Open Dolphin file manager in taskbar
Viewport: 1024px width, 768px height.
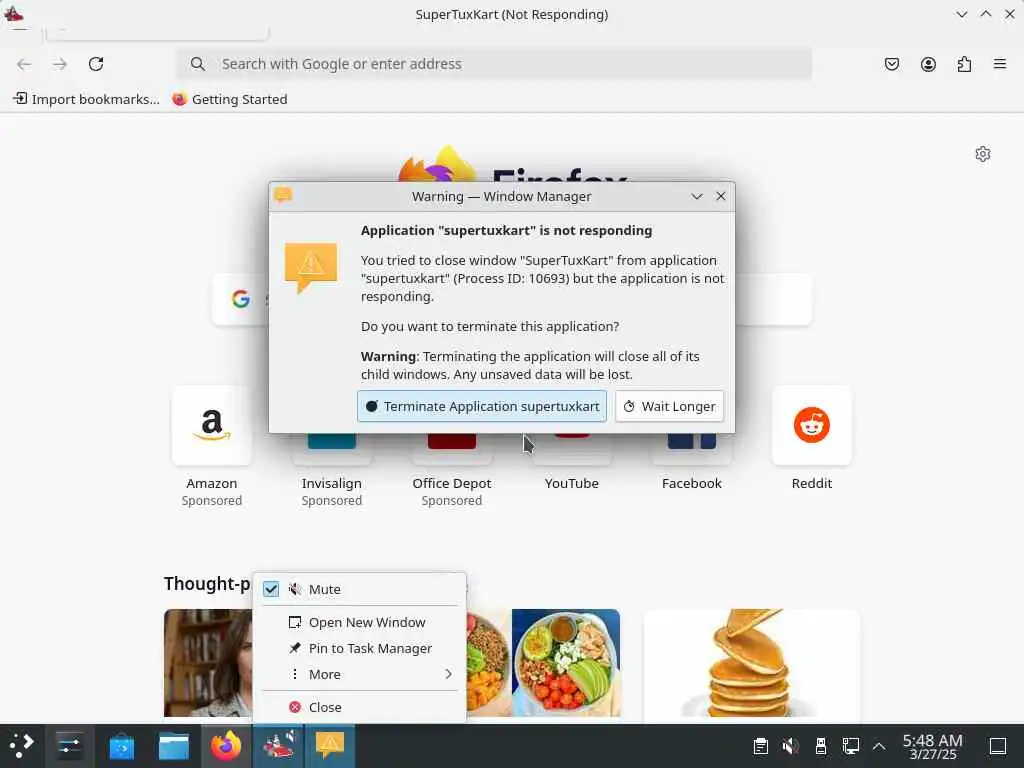[x=174, y=745]
